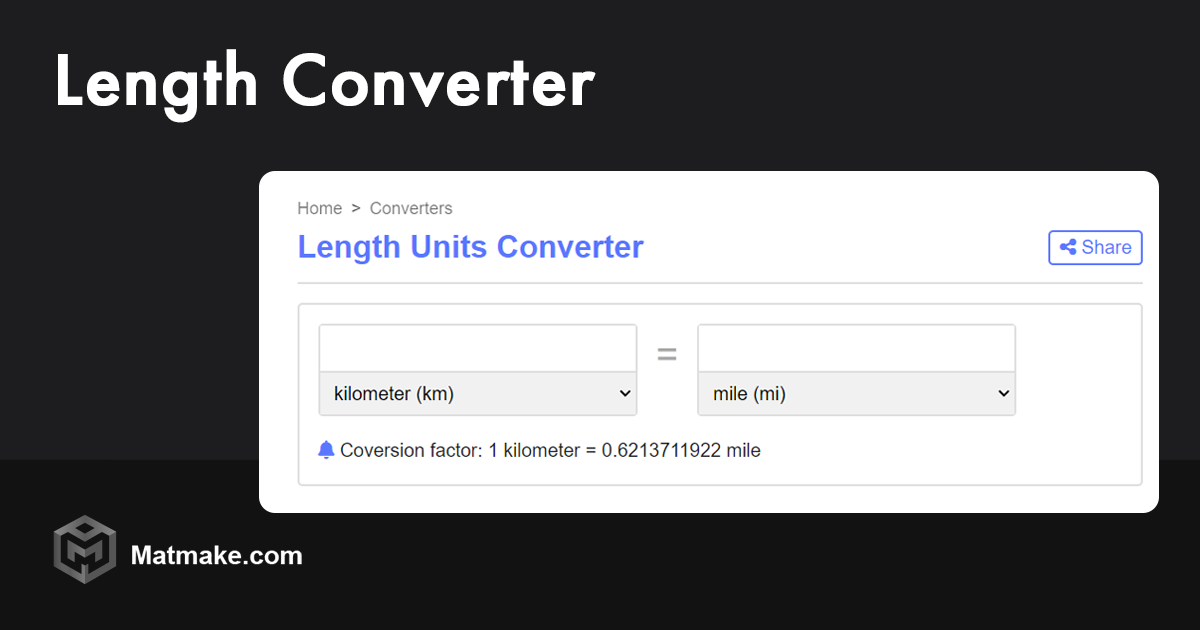1200x630 pixels.
Task: Click the Length Converter page title
Action: point(324,82)
